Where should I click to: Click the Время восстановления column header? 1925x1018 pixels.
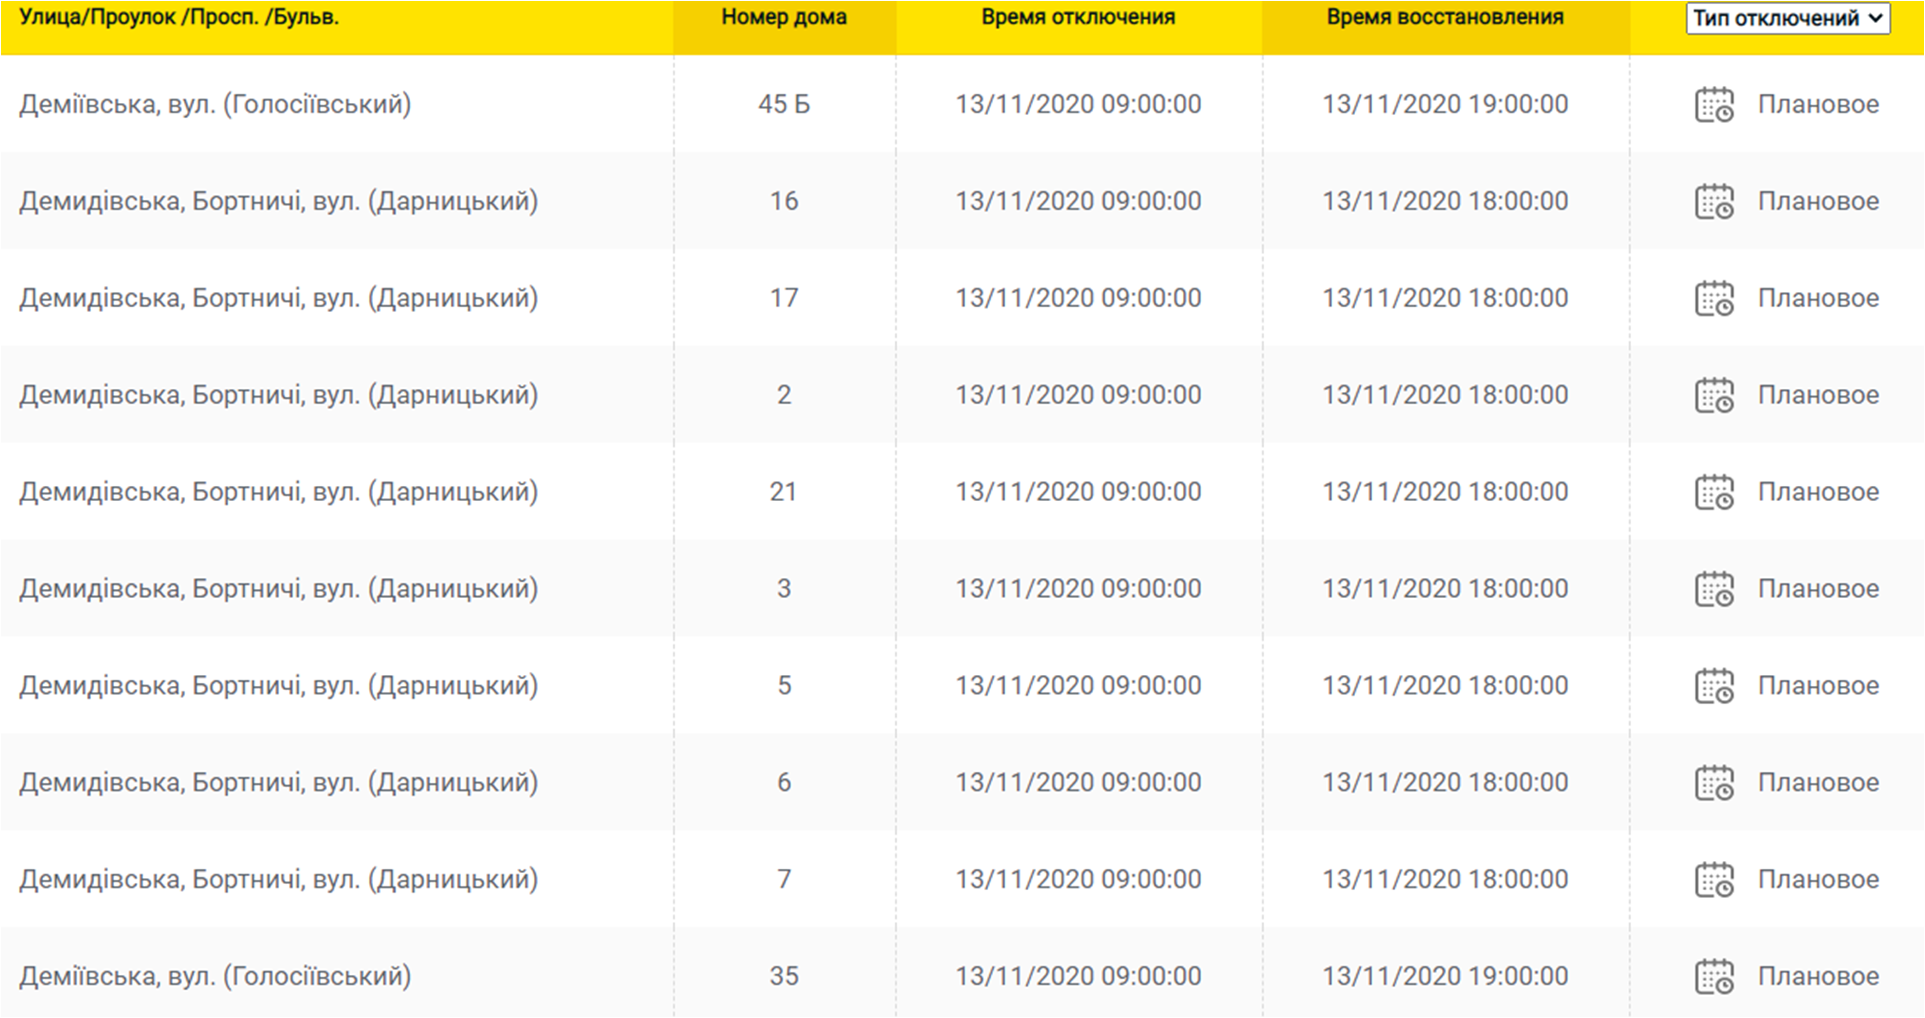pos(1445,18)
